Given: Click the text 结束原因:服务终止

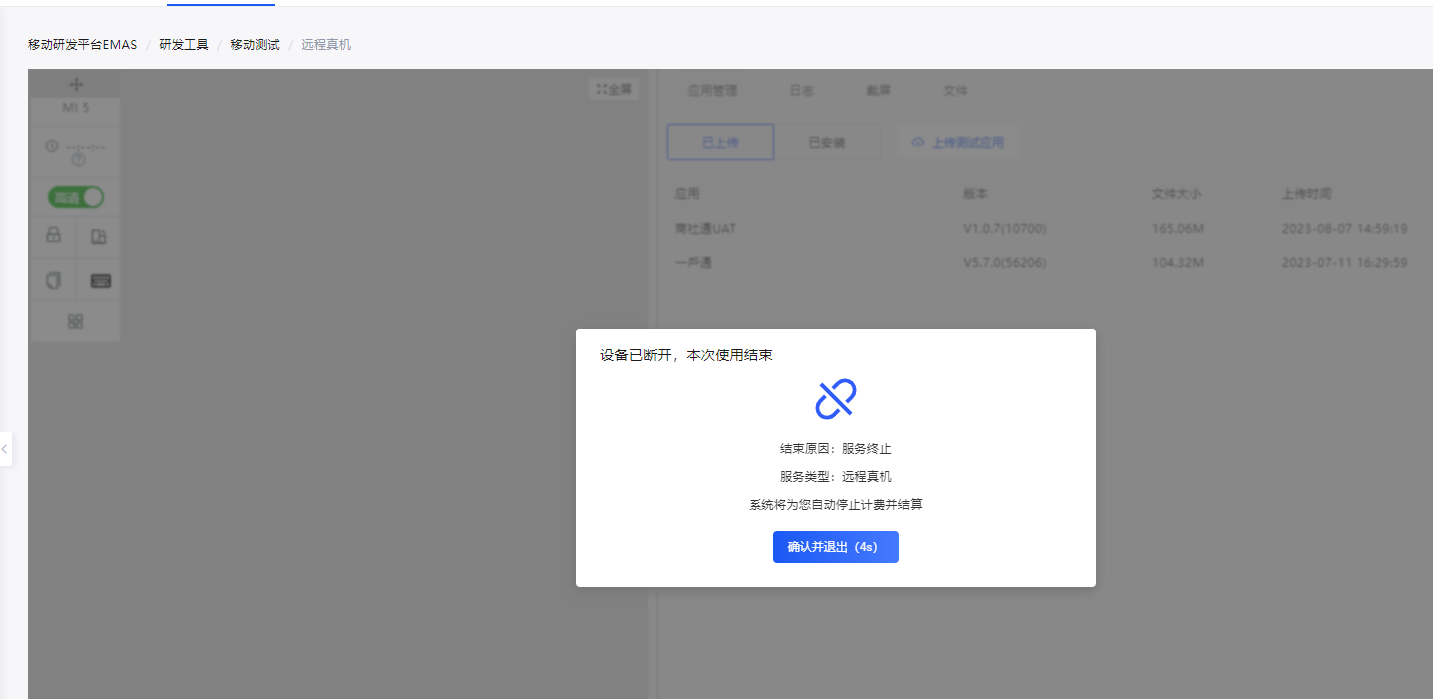Looking at the screenshot, I should point(836,449).
